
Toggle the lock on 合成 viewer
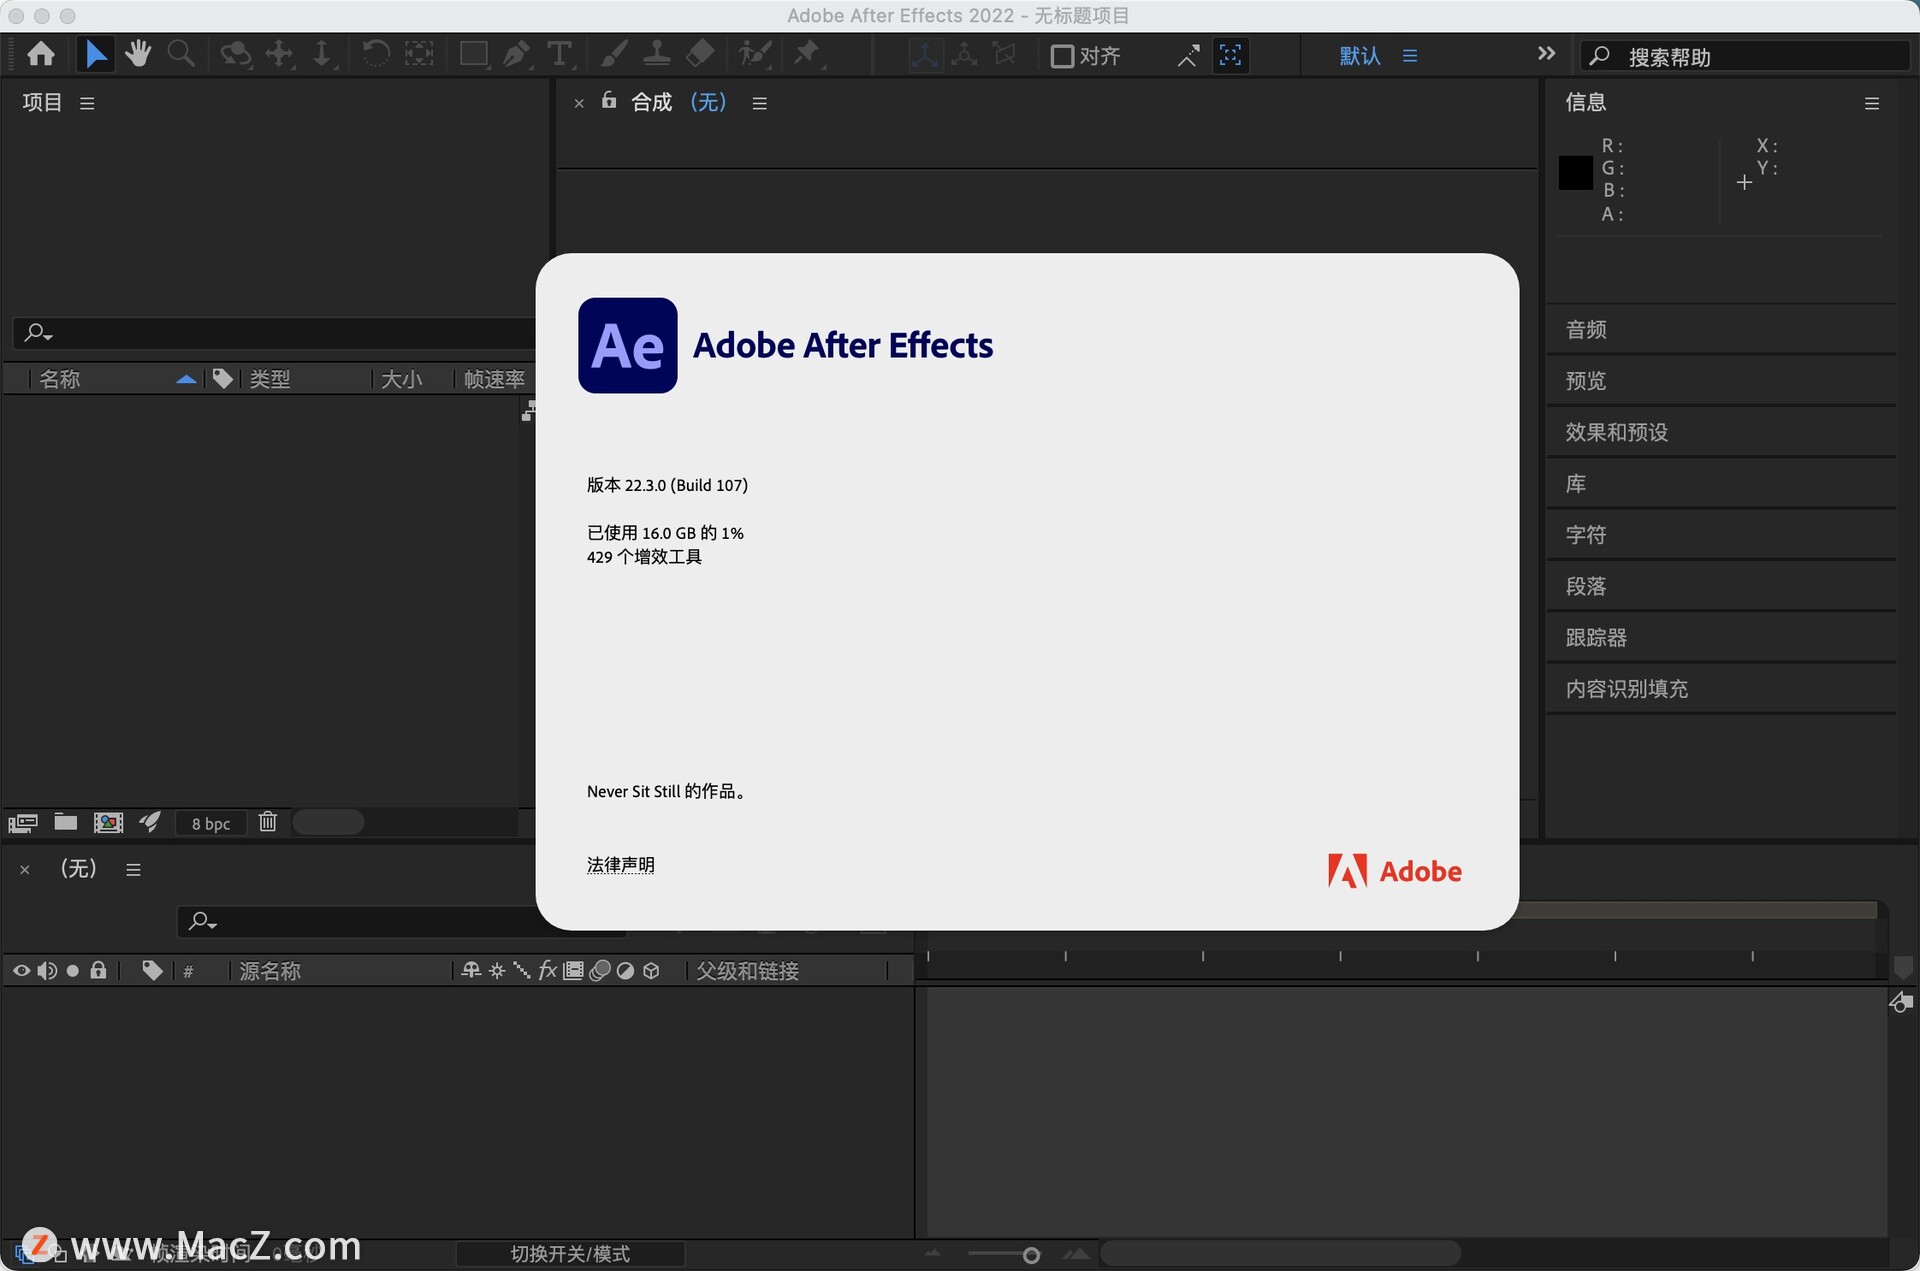tap(609, 100)
